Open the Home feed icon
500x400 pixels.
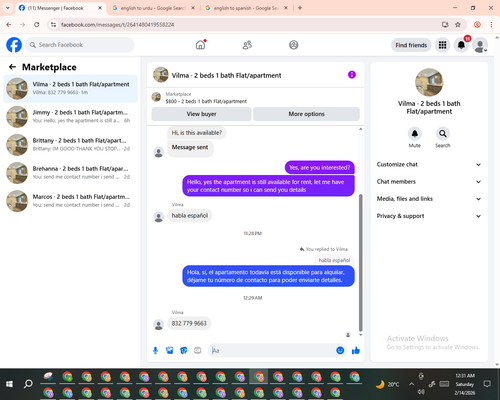pyautogui.click(x=200, y=45)
